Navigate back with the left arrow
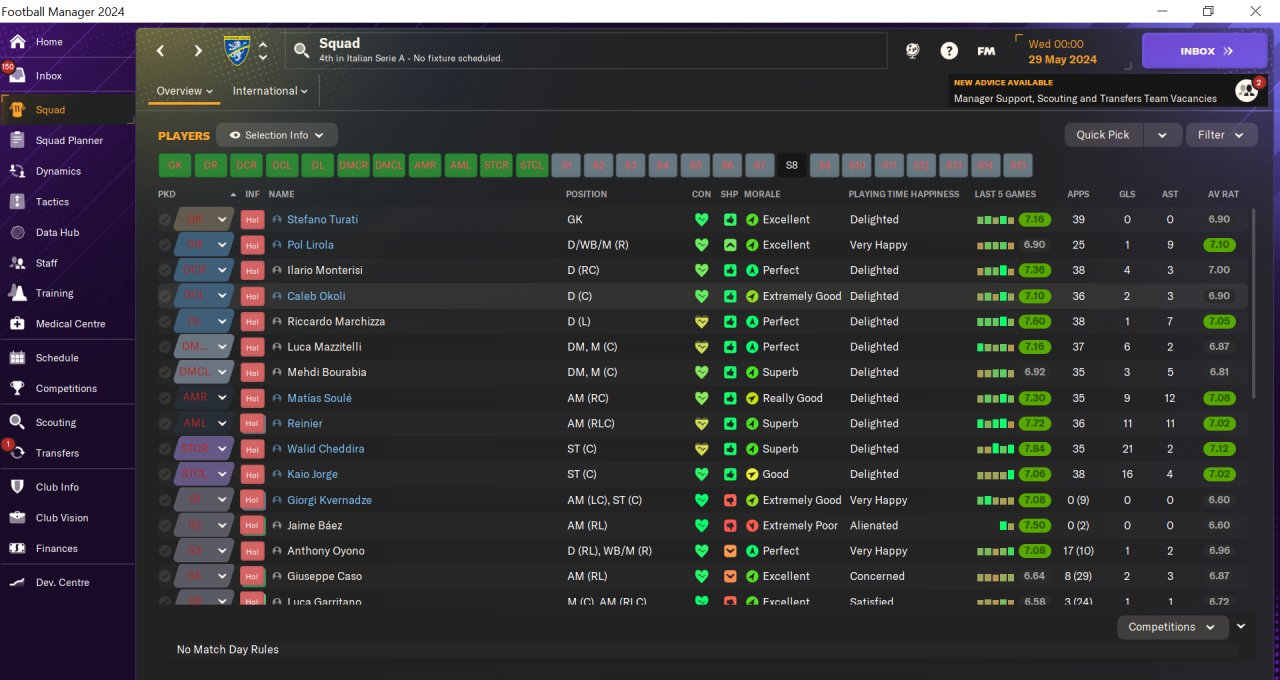1280x680 pixels. click(x=161, y=51)
